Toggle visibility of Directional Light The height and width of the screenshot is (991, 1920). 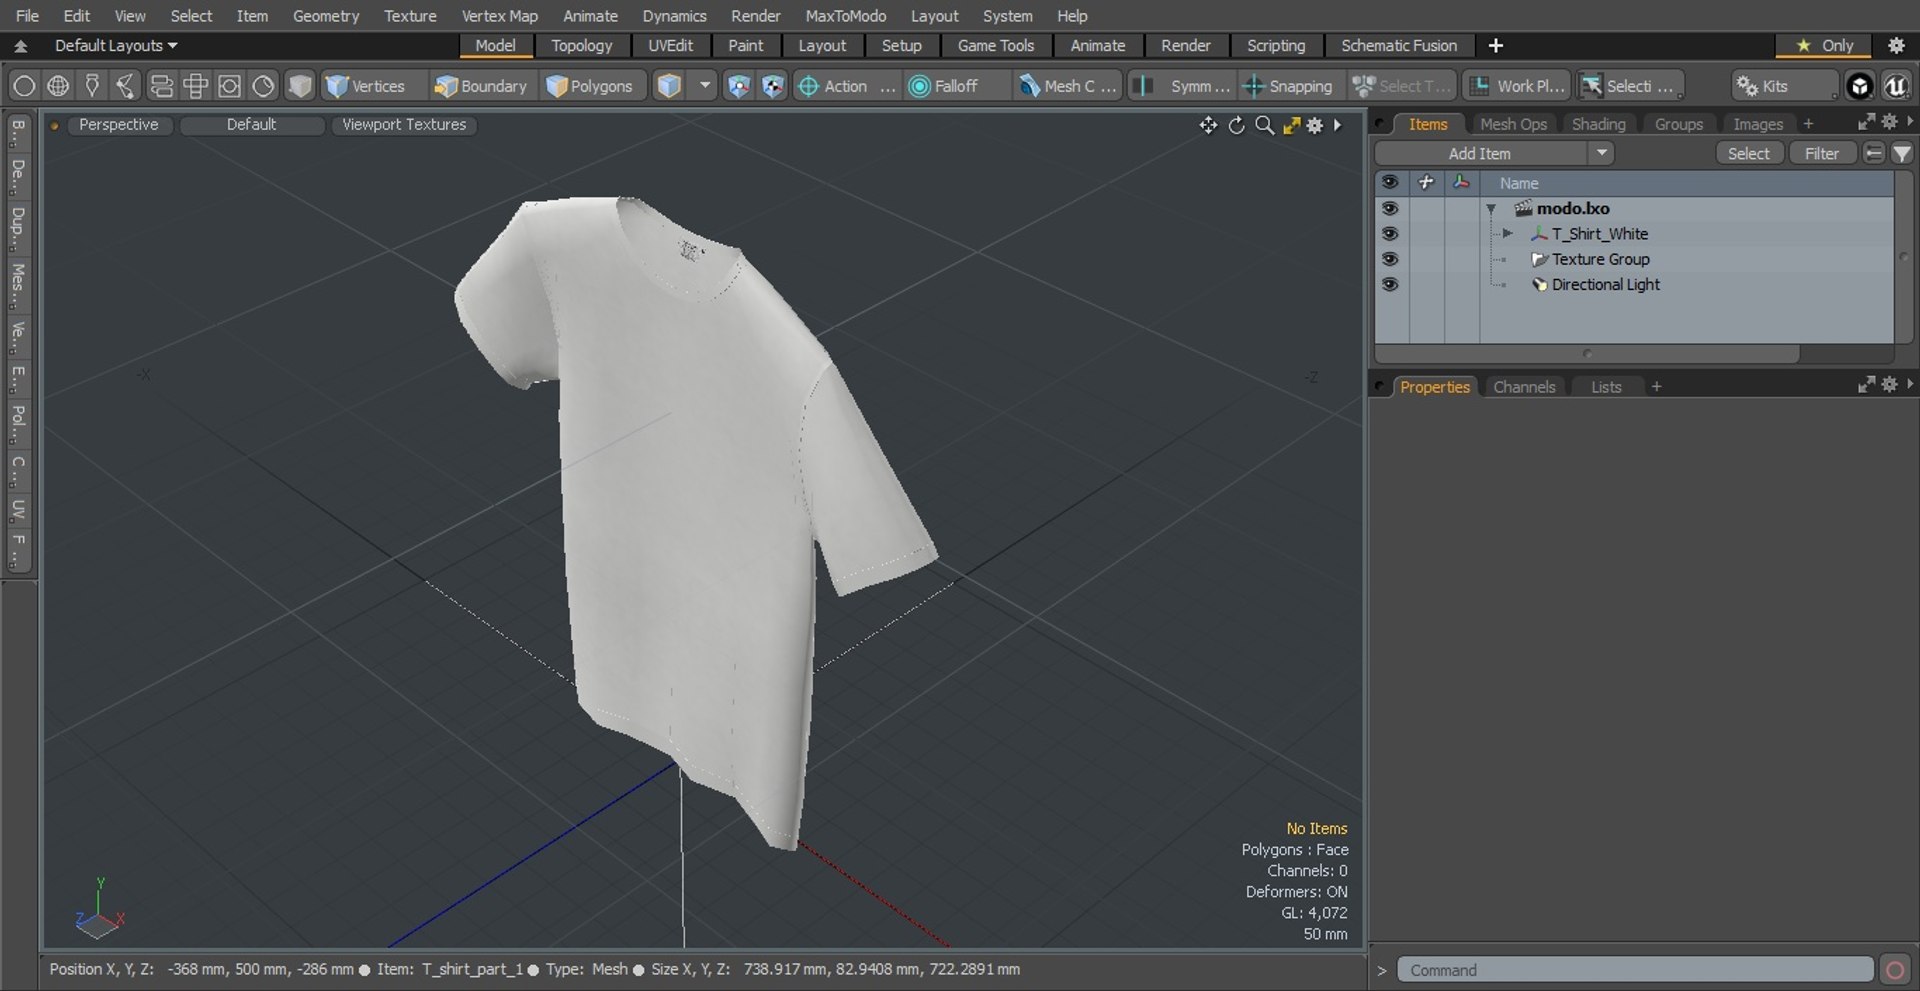pyautogui.click(x=1390, y=284)
